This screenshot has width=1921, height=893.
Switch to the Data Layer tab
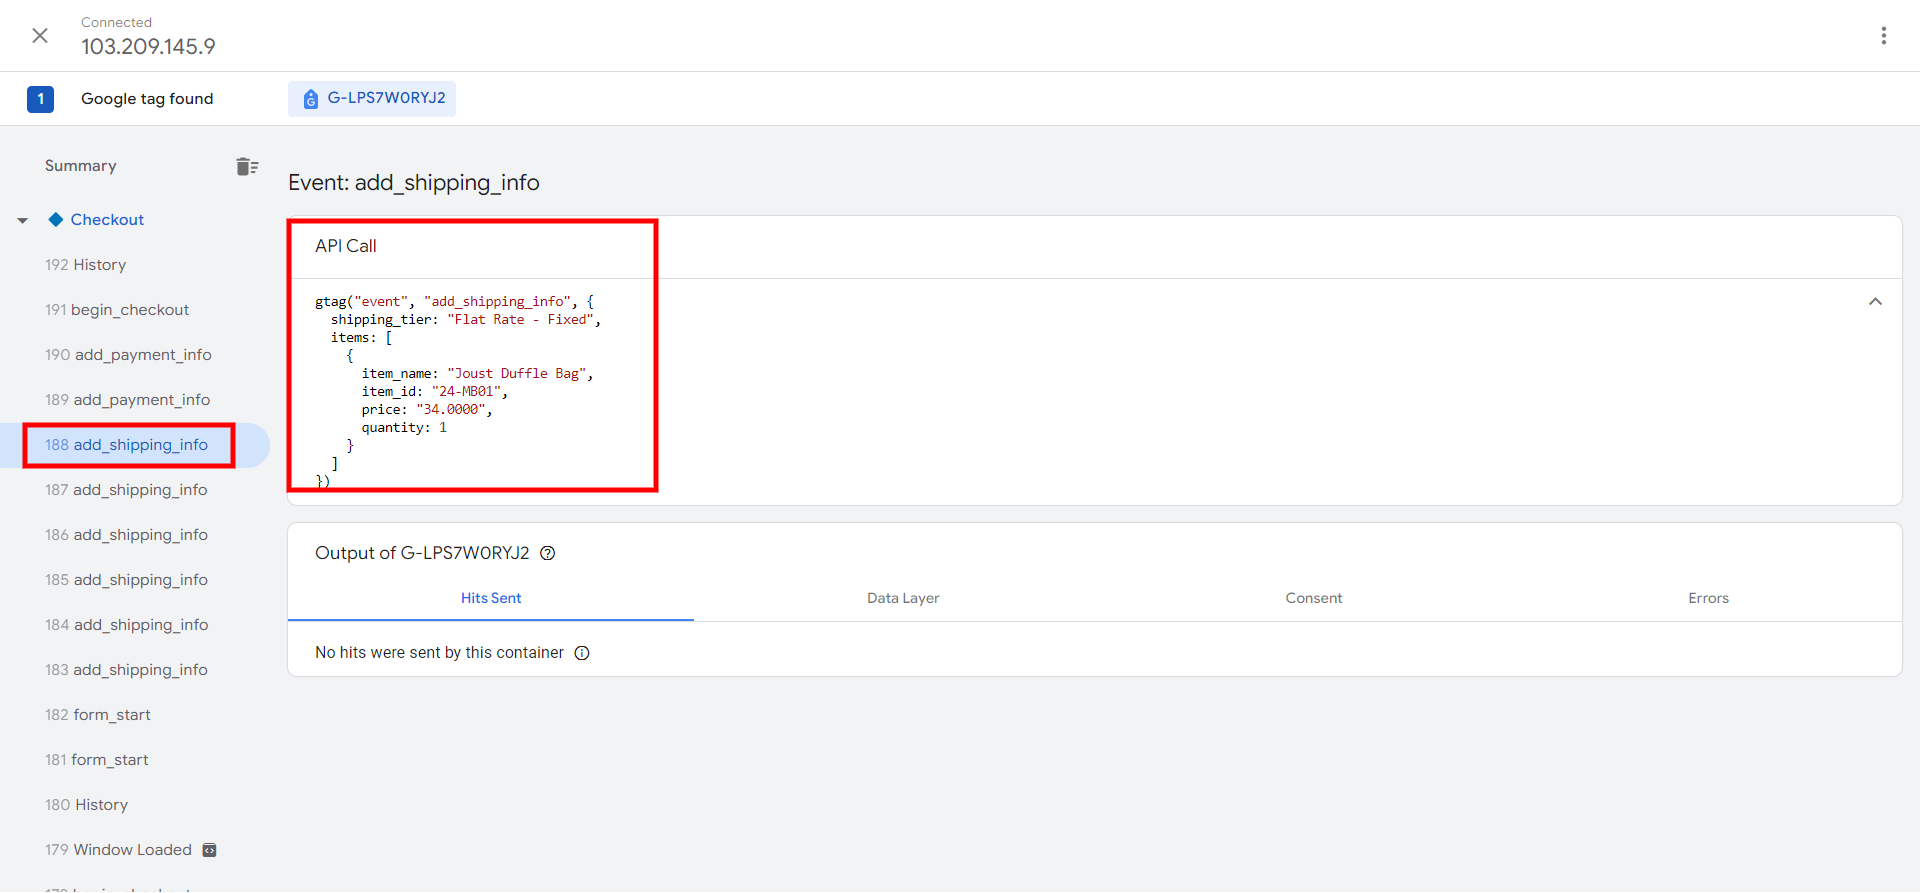[902, 598]
